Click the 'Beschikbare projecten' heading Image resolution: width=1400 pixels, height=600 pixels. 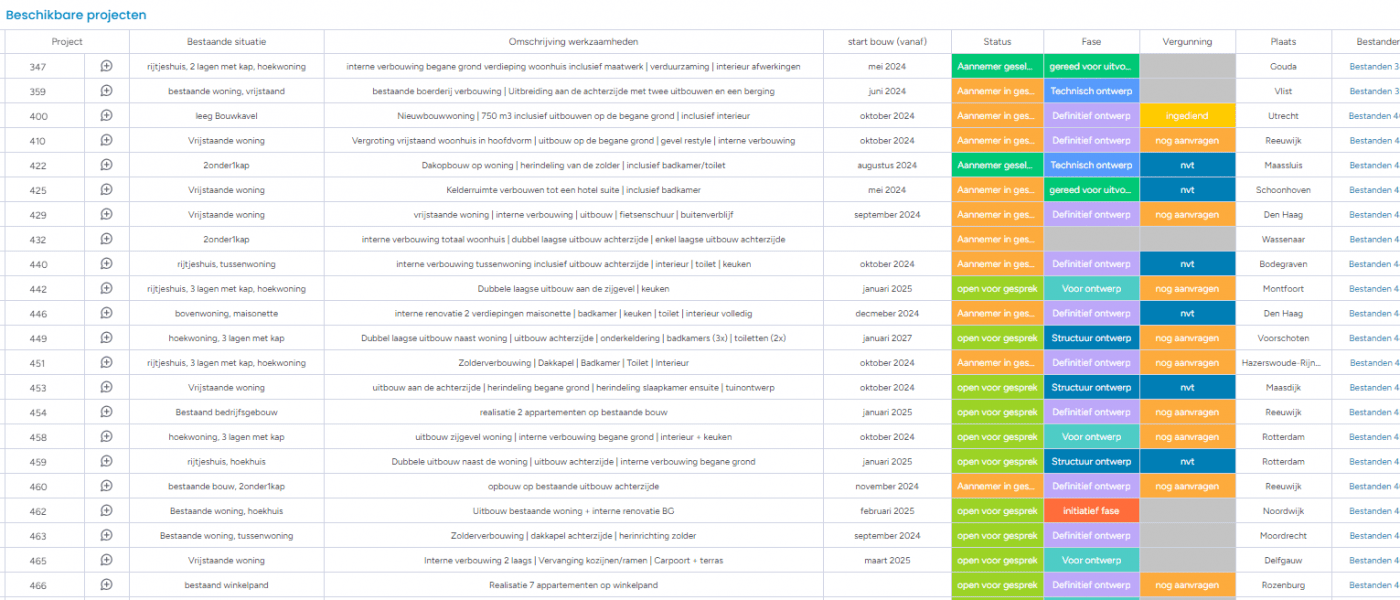pos(76,15)
